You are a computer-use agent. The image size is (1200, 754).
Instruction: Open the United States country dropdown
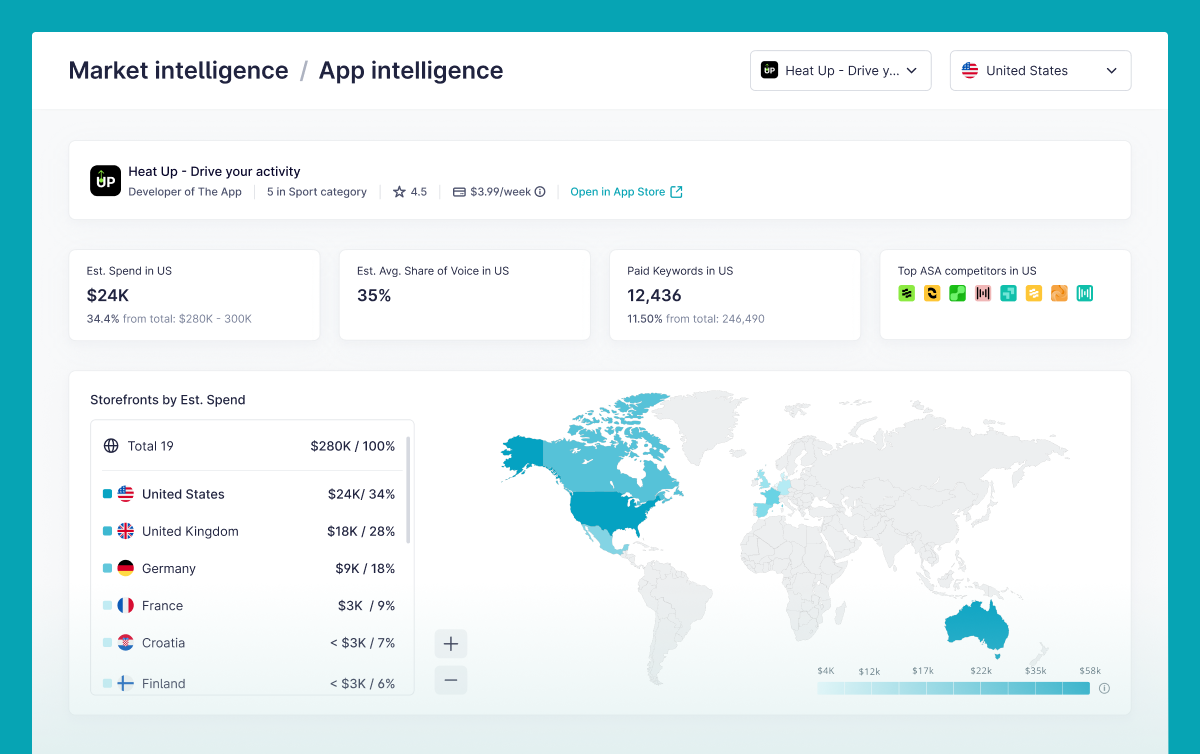(x=1040, y=71)
